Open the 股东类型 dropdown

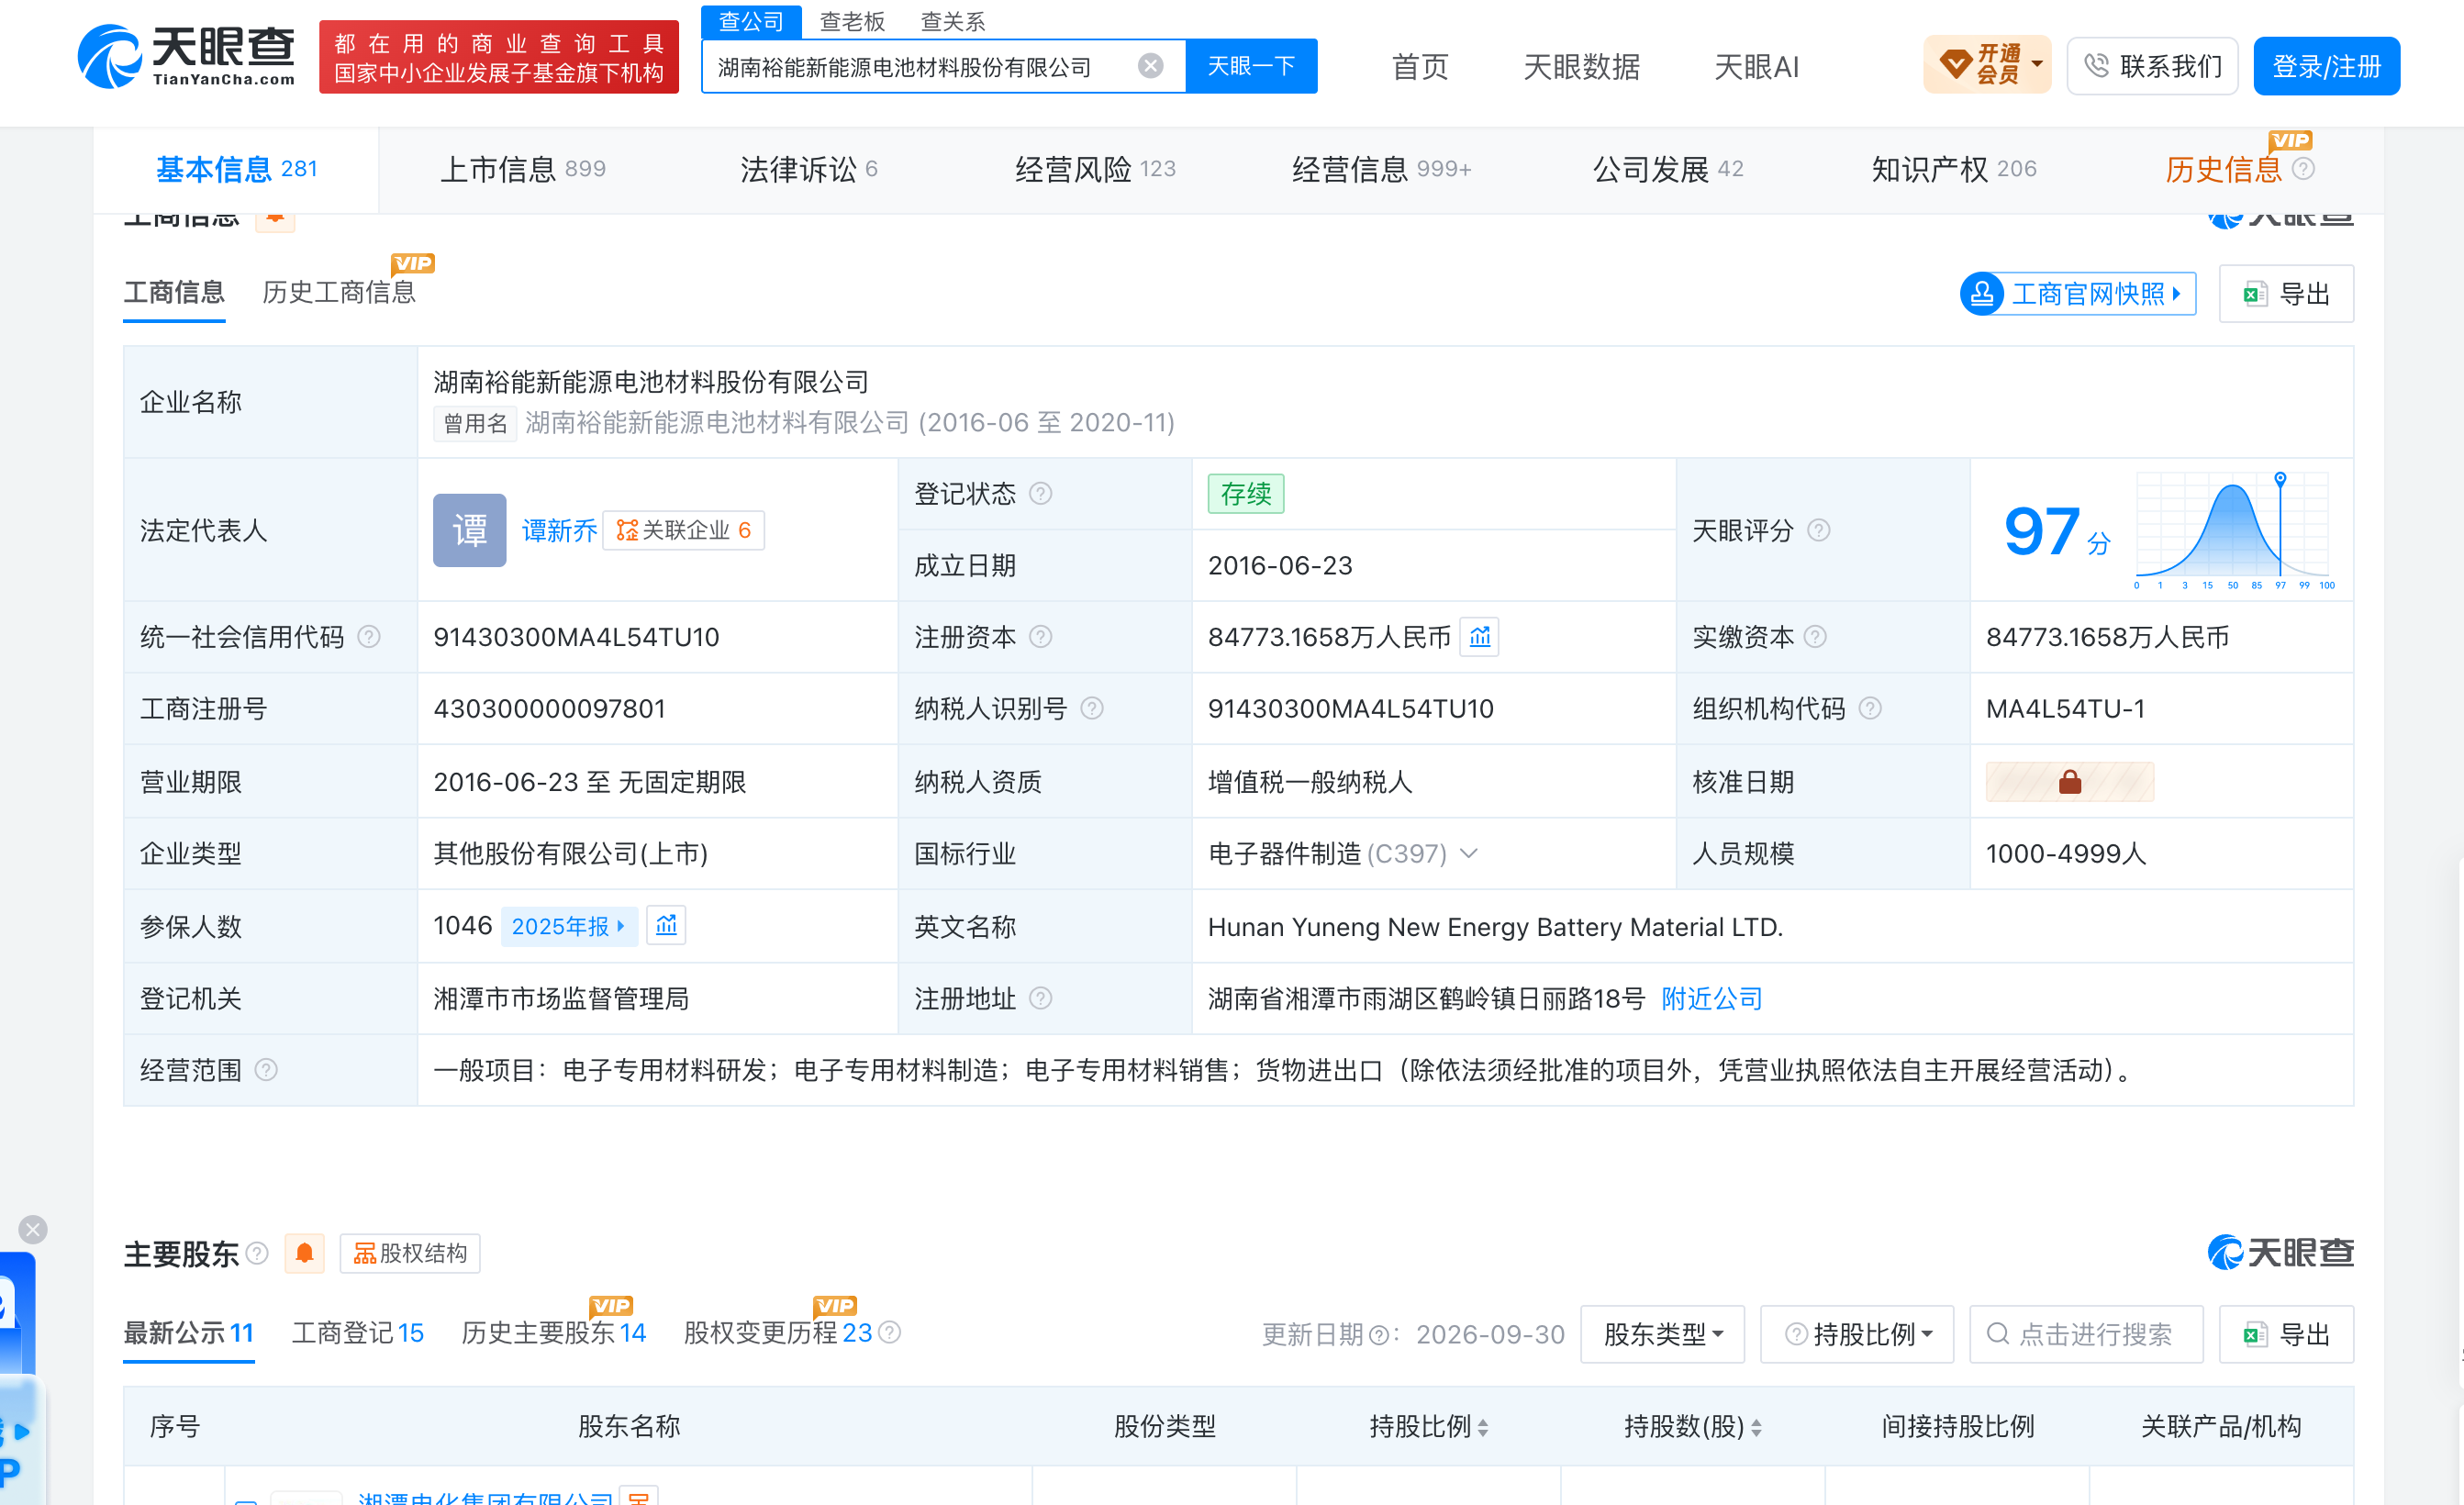(1662, 1334)
